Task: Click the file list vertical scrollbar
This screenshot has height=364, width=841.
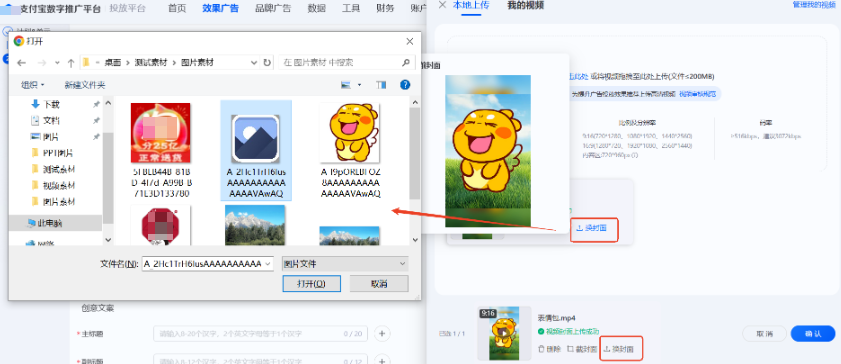Action: 414,153
